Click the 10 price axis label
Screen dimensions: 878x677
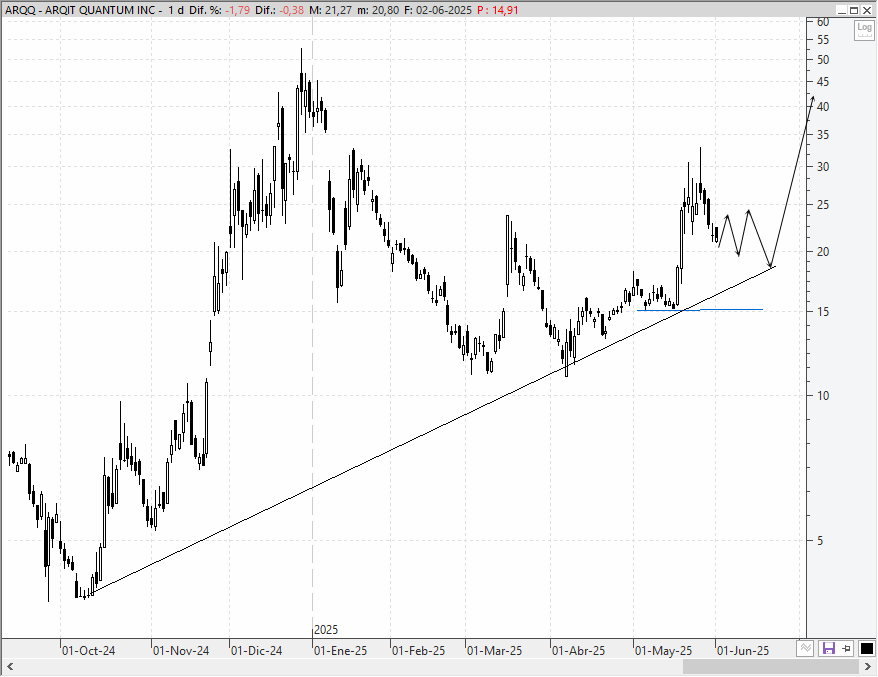coord(823,396)
